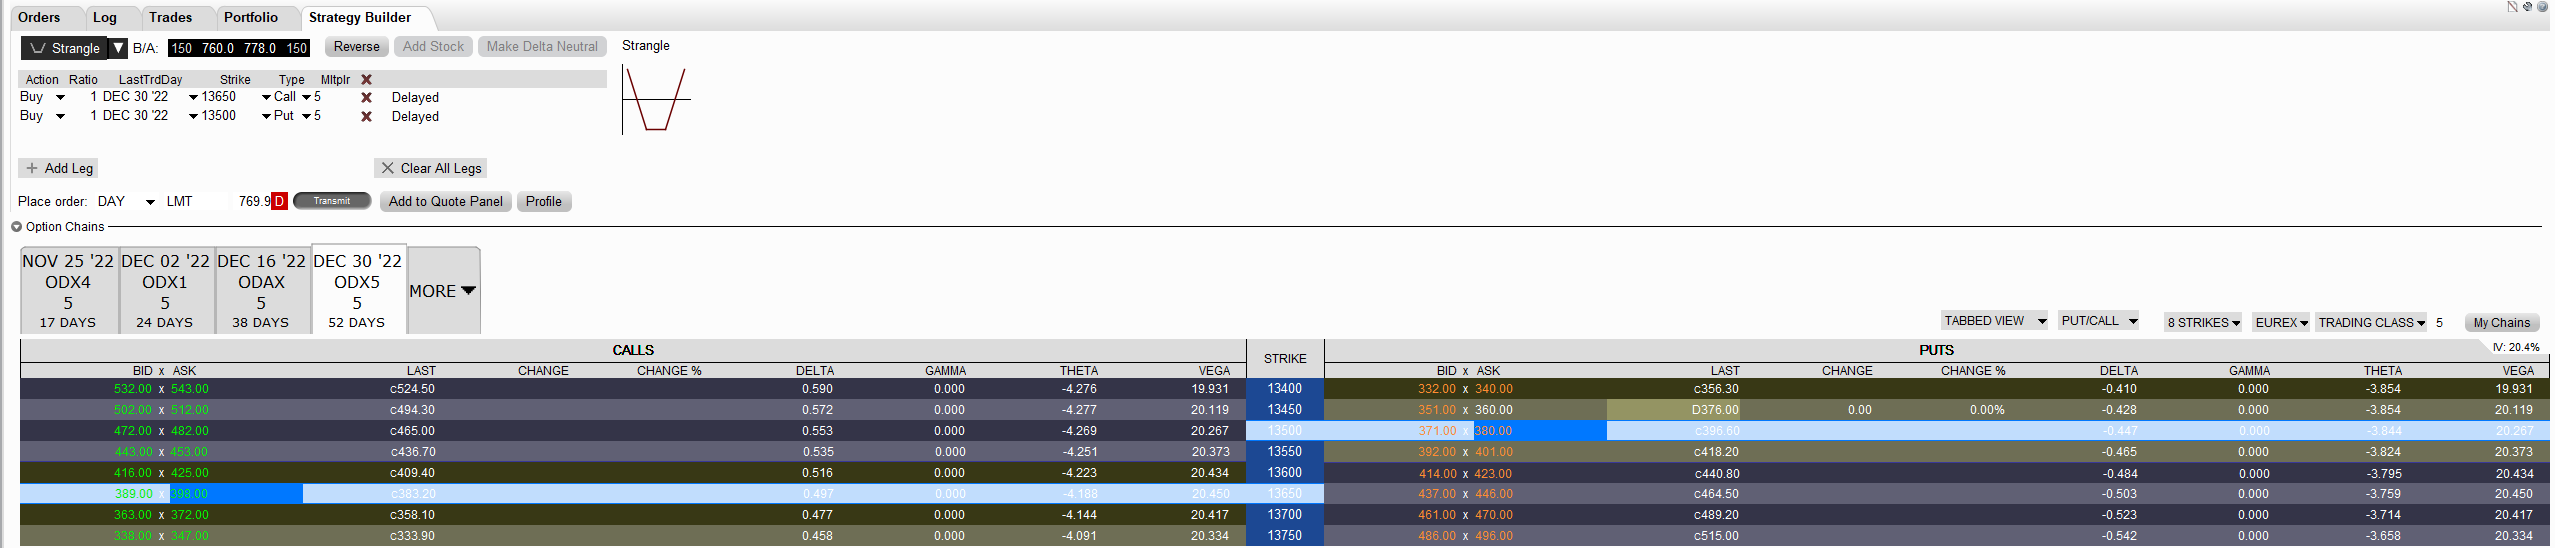Select the Strategy Builder tab
Image resolution: width=2555 pixels, height=548 pixels.
coord(360,17)
